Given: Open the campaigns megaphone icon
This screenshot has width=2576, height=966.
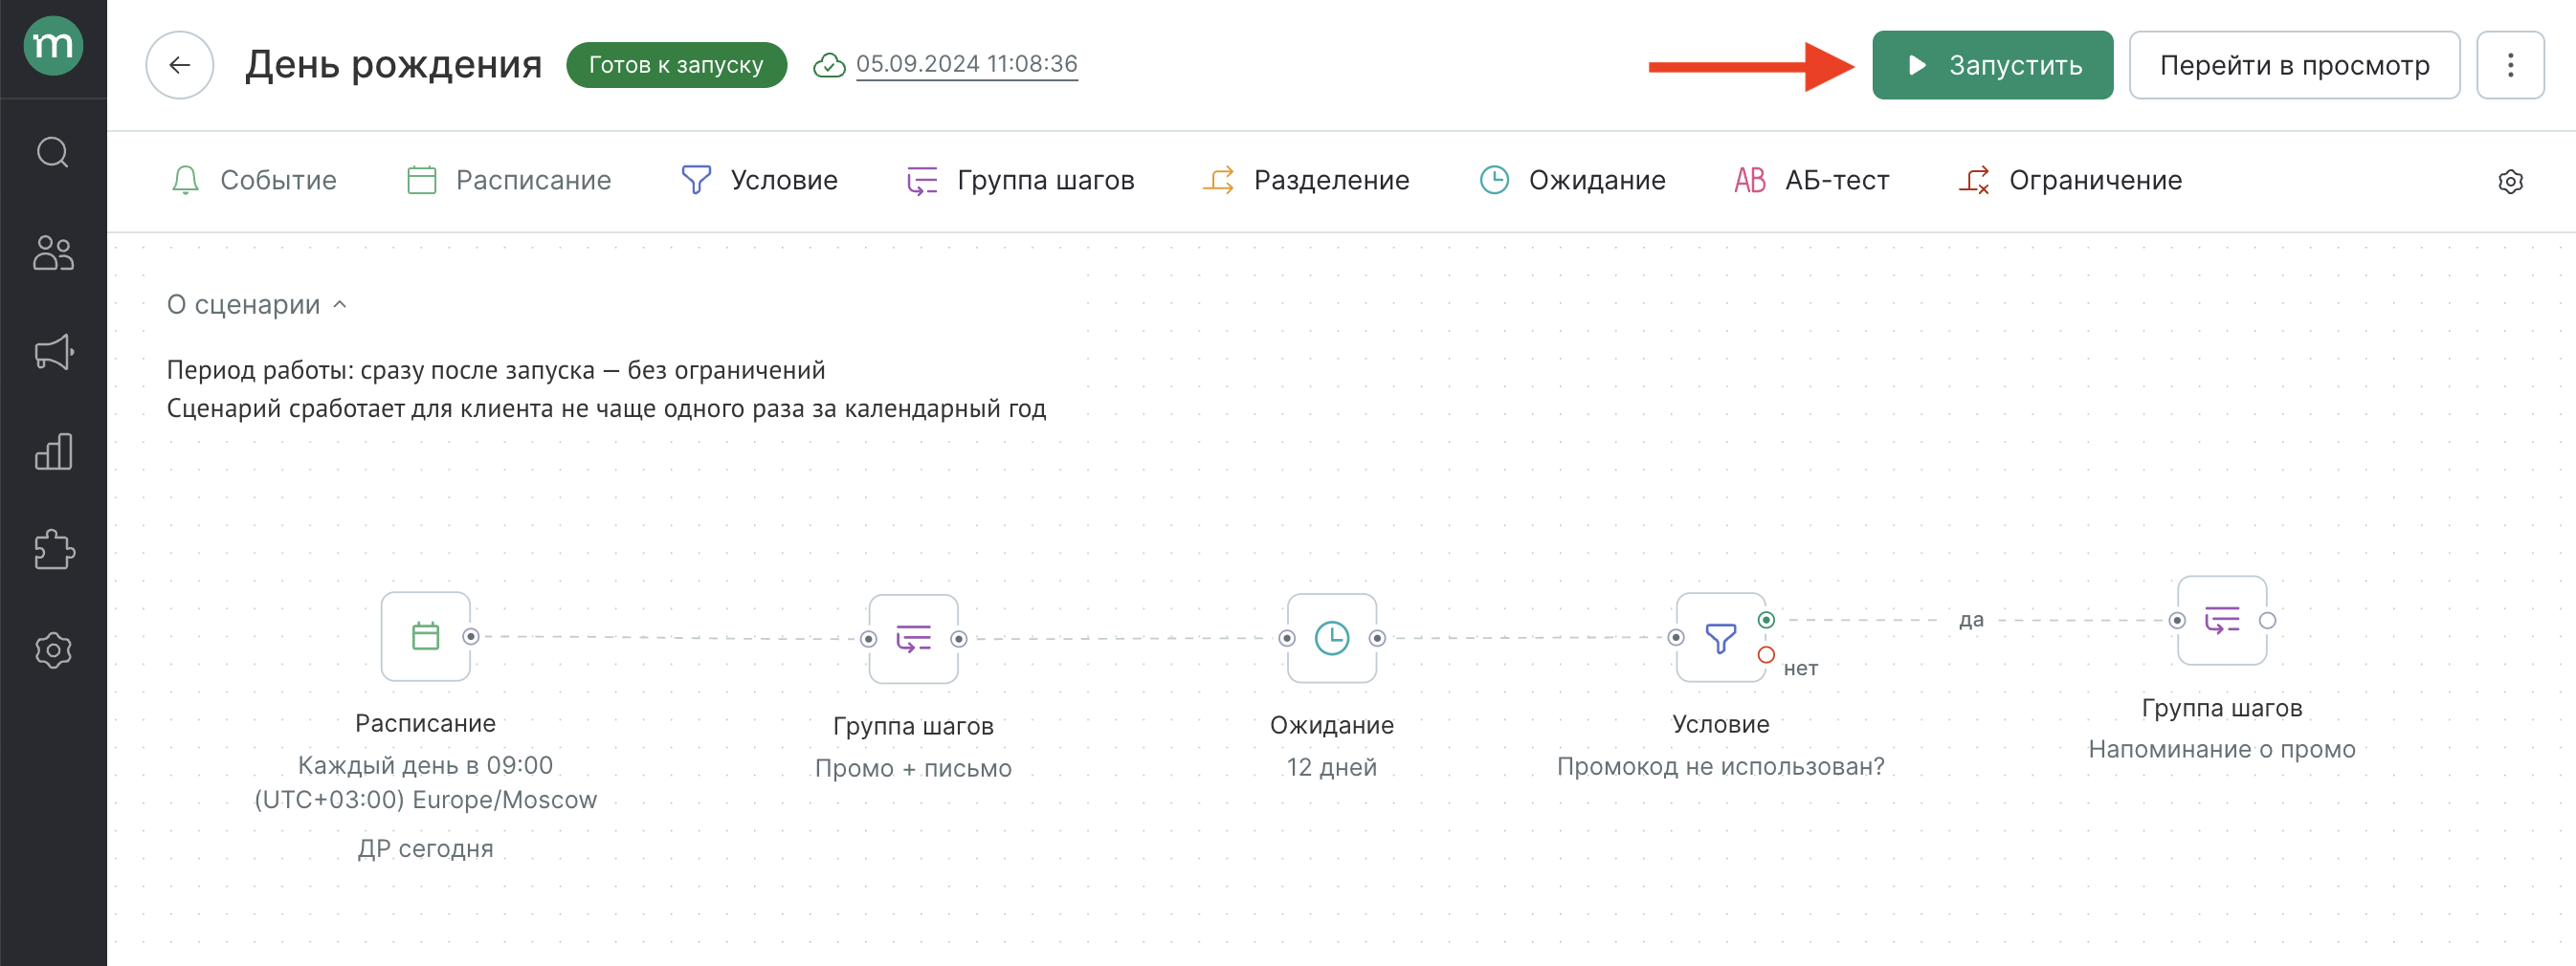Looking at the screenshot, I should pyautogui.click(x=53, y=352).
